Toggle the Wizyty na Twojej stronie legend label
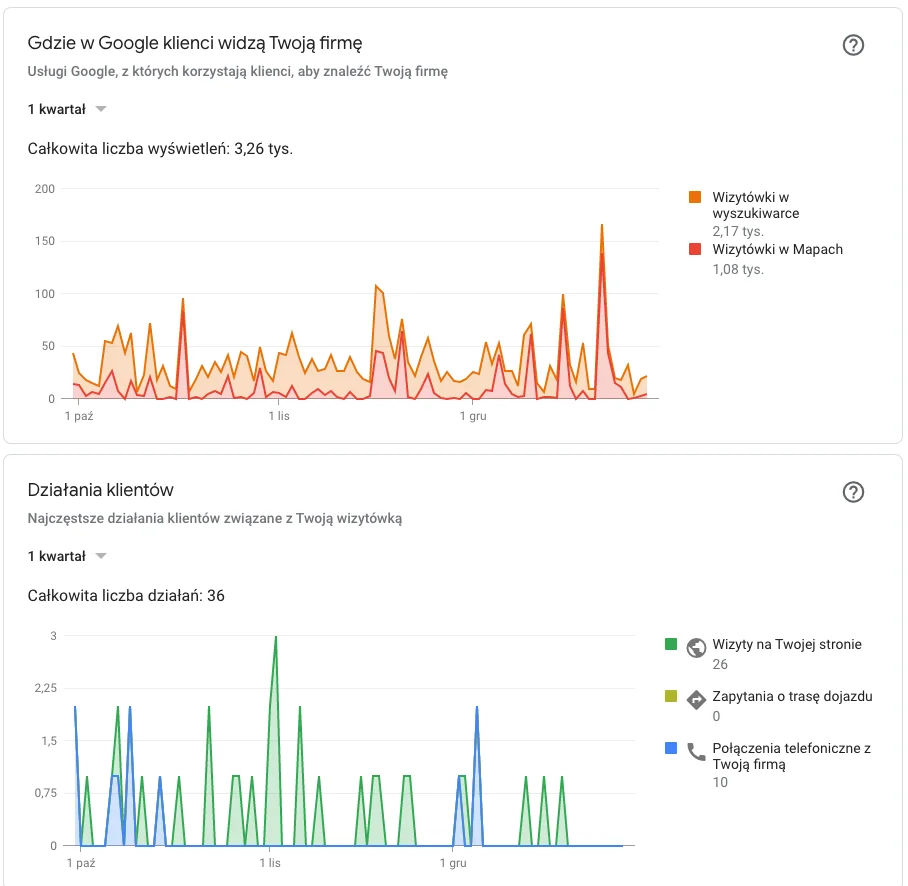Viewport: 908px width, 886px height. [786, 644]
